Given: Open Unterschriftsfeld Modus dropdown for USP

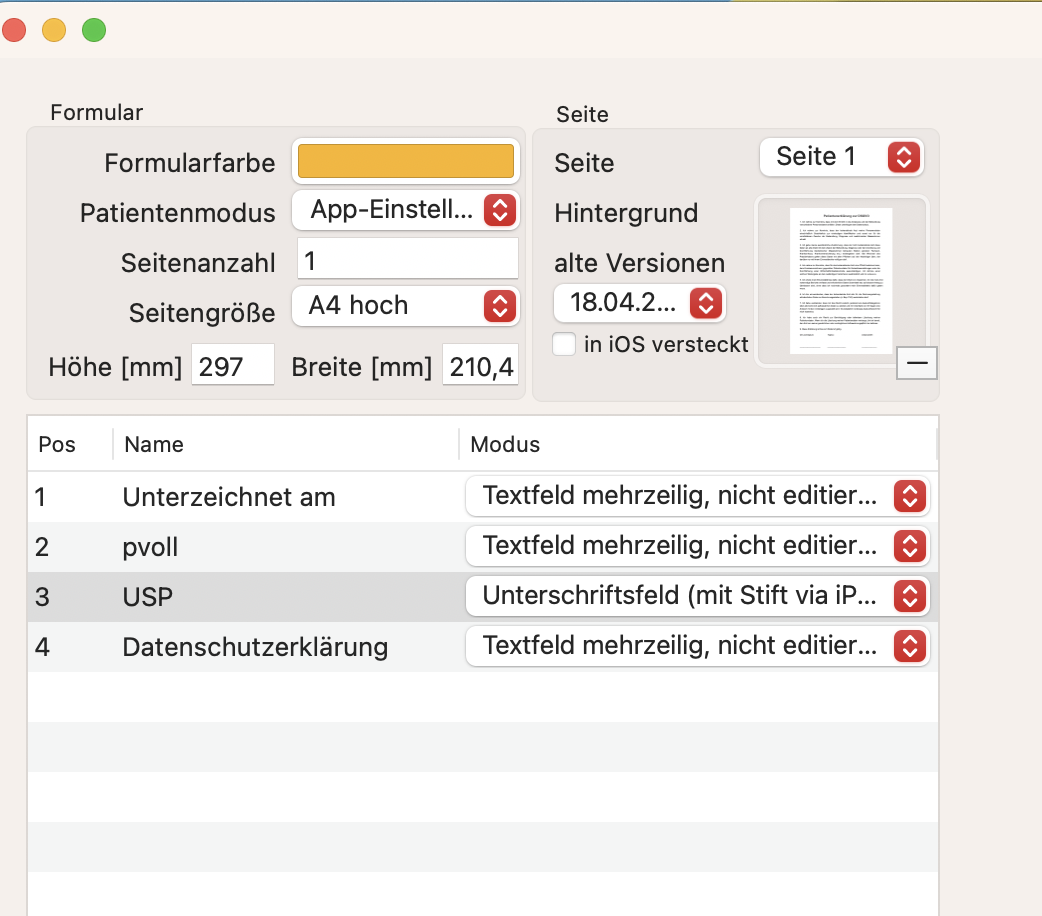Looking at the screenshot, I should 697,596.
